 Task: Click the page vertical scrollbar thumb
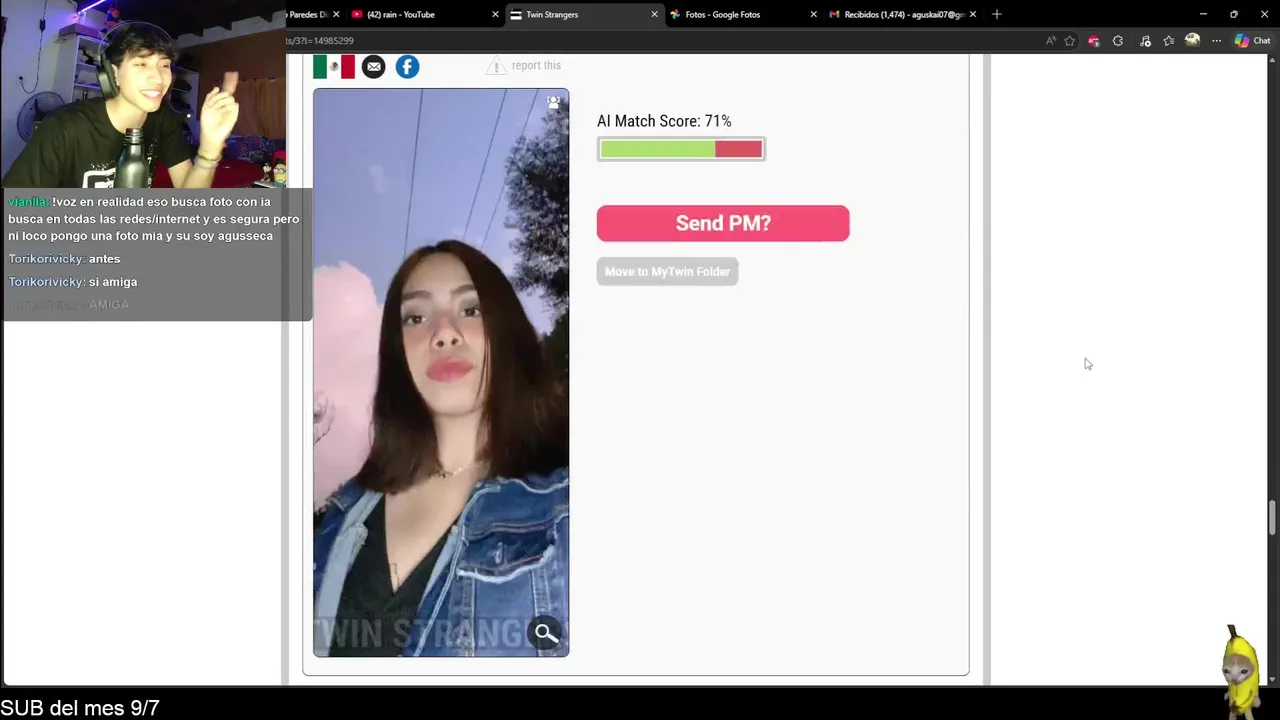(x=1273, y=517)
